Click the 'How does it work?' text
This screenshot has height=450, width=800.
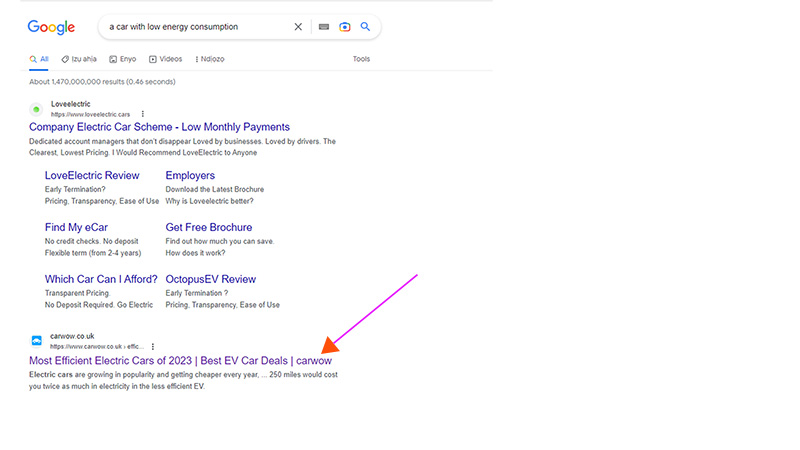[195, 253]
